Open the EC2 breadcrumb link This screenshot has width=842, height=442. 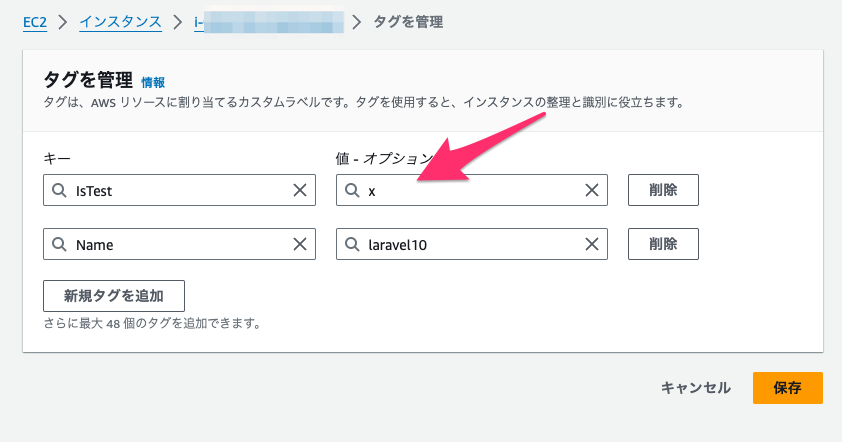tap(35, 22)
